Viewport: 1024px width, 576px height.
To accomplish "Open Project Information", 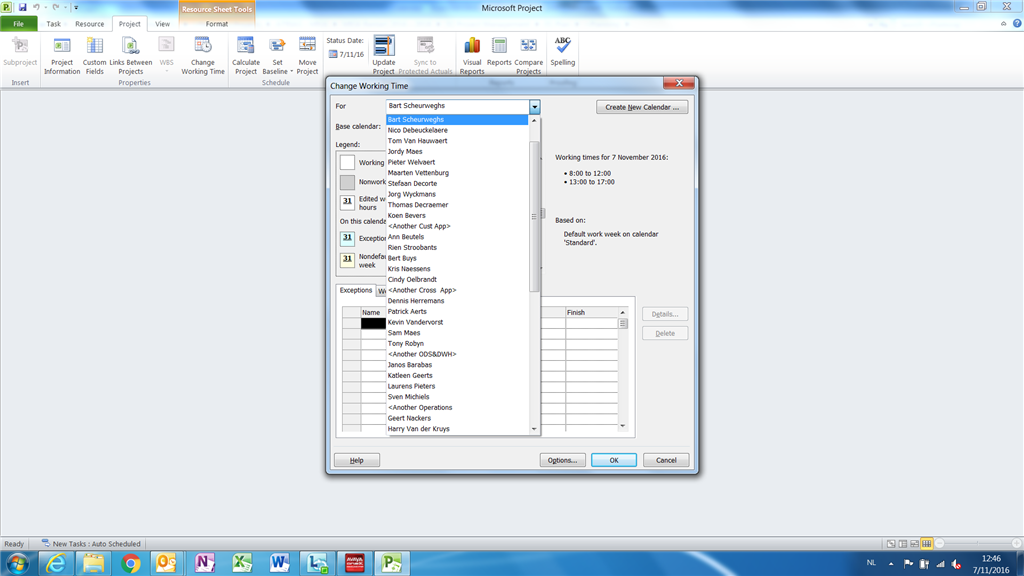I will click(62, 56).
